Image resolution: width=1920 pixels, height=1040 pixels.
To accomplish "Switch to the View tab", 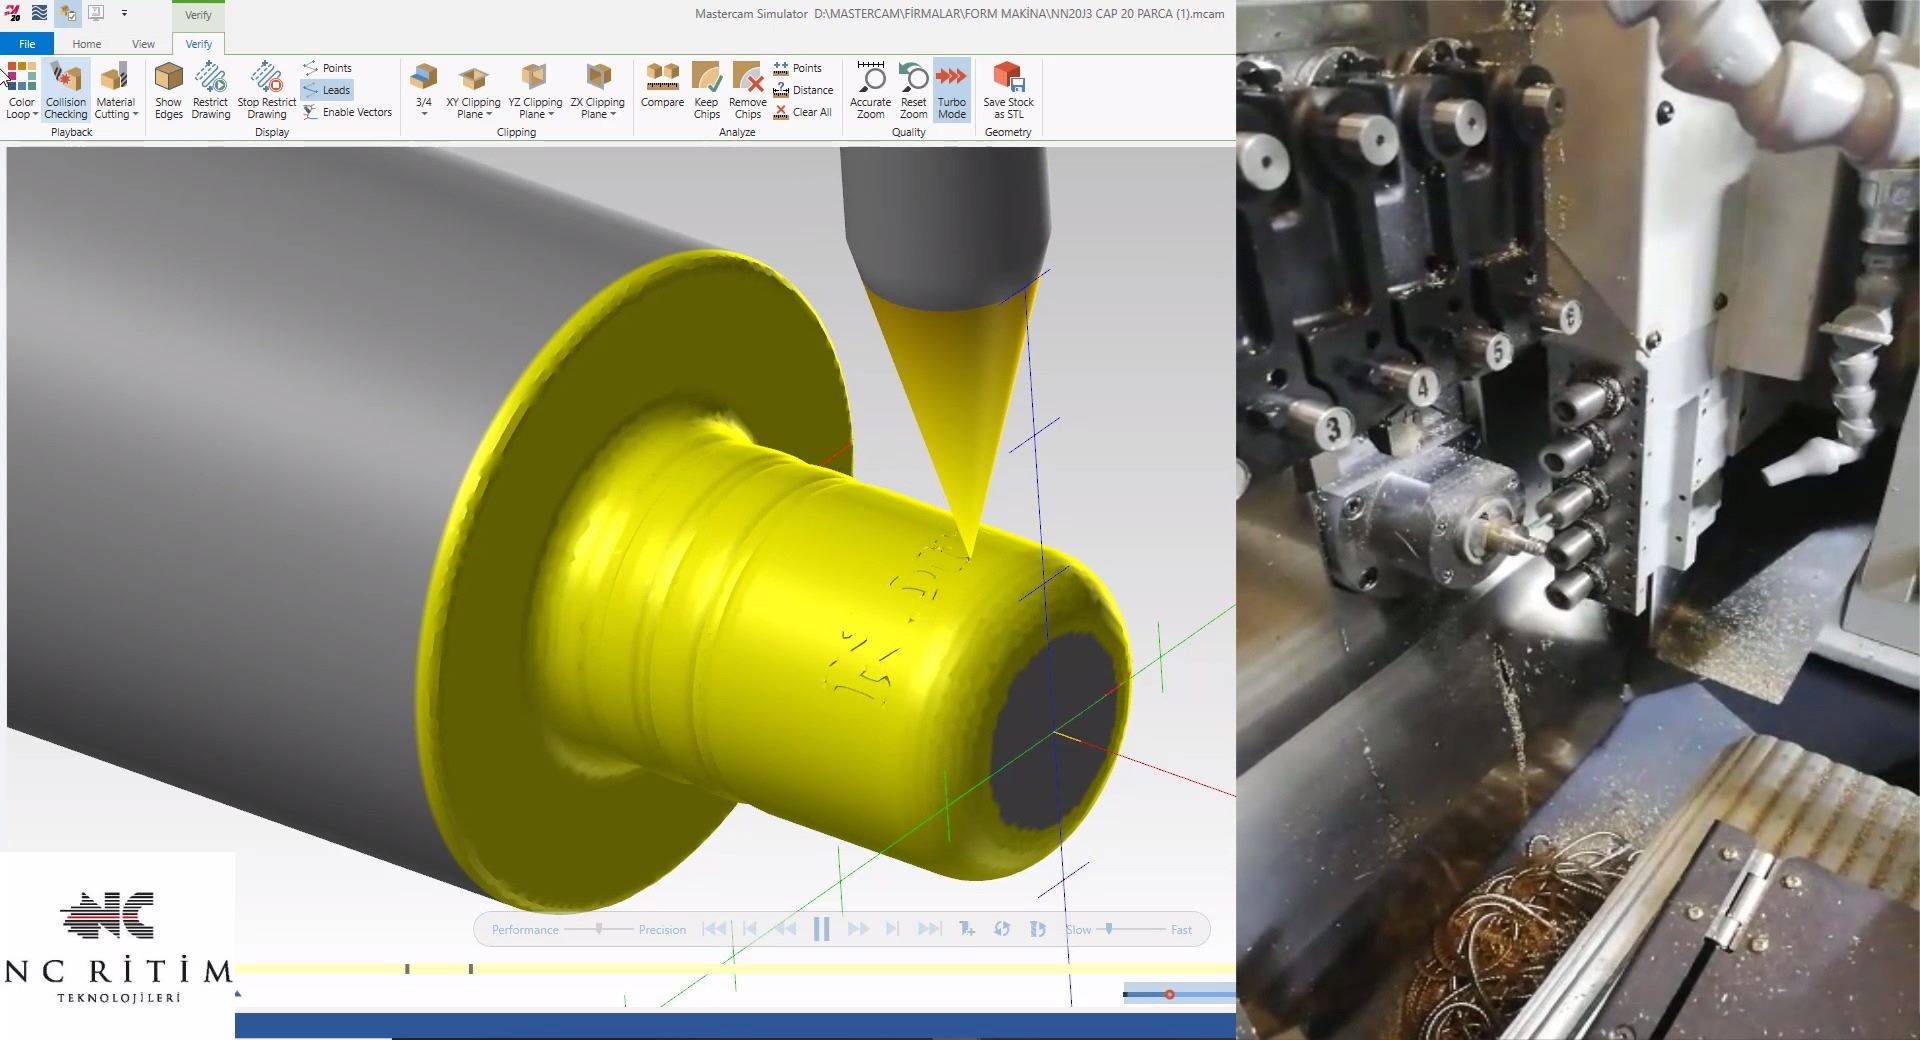I will click(x=143, y=44).
